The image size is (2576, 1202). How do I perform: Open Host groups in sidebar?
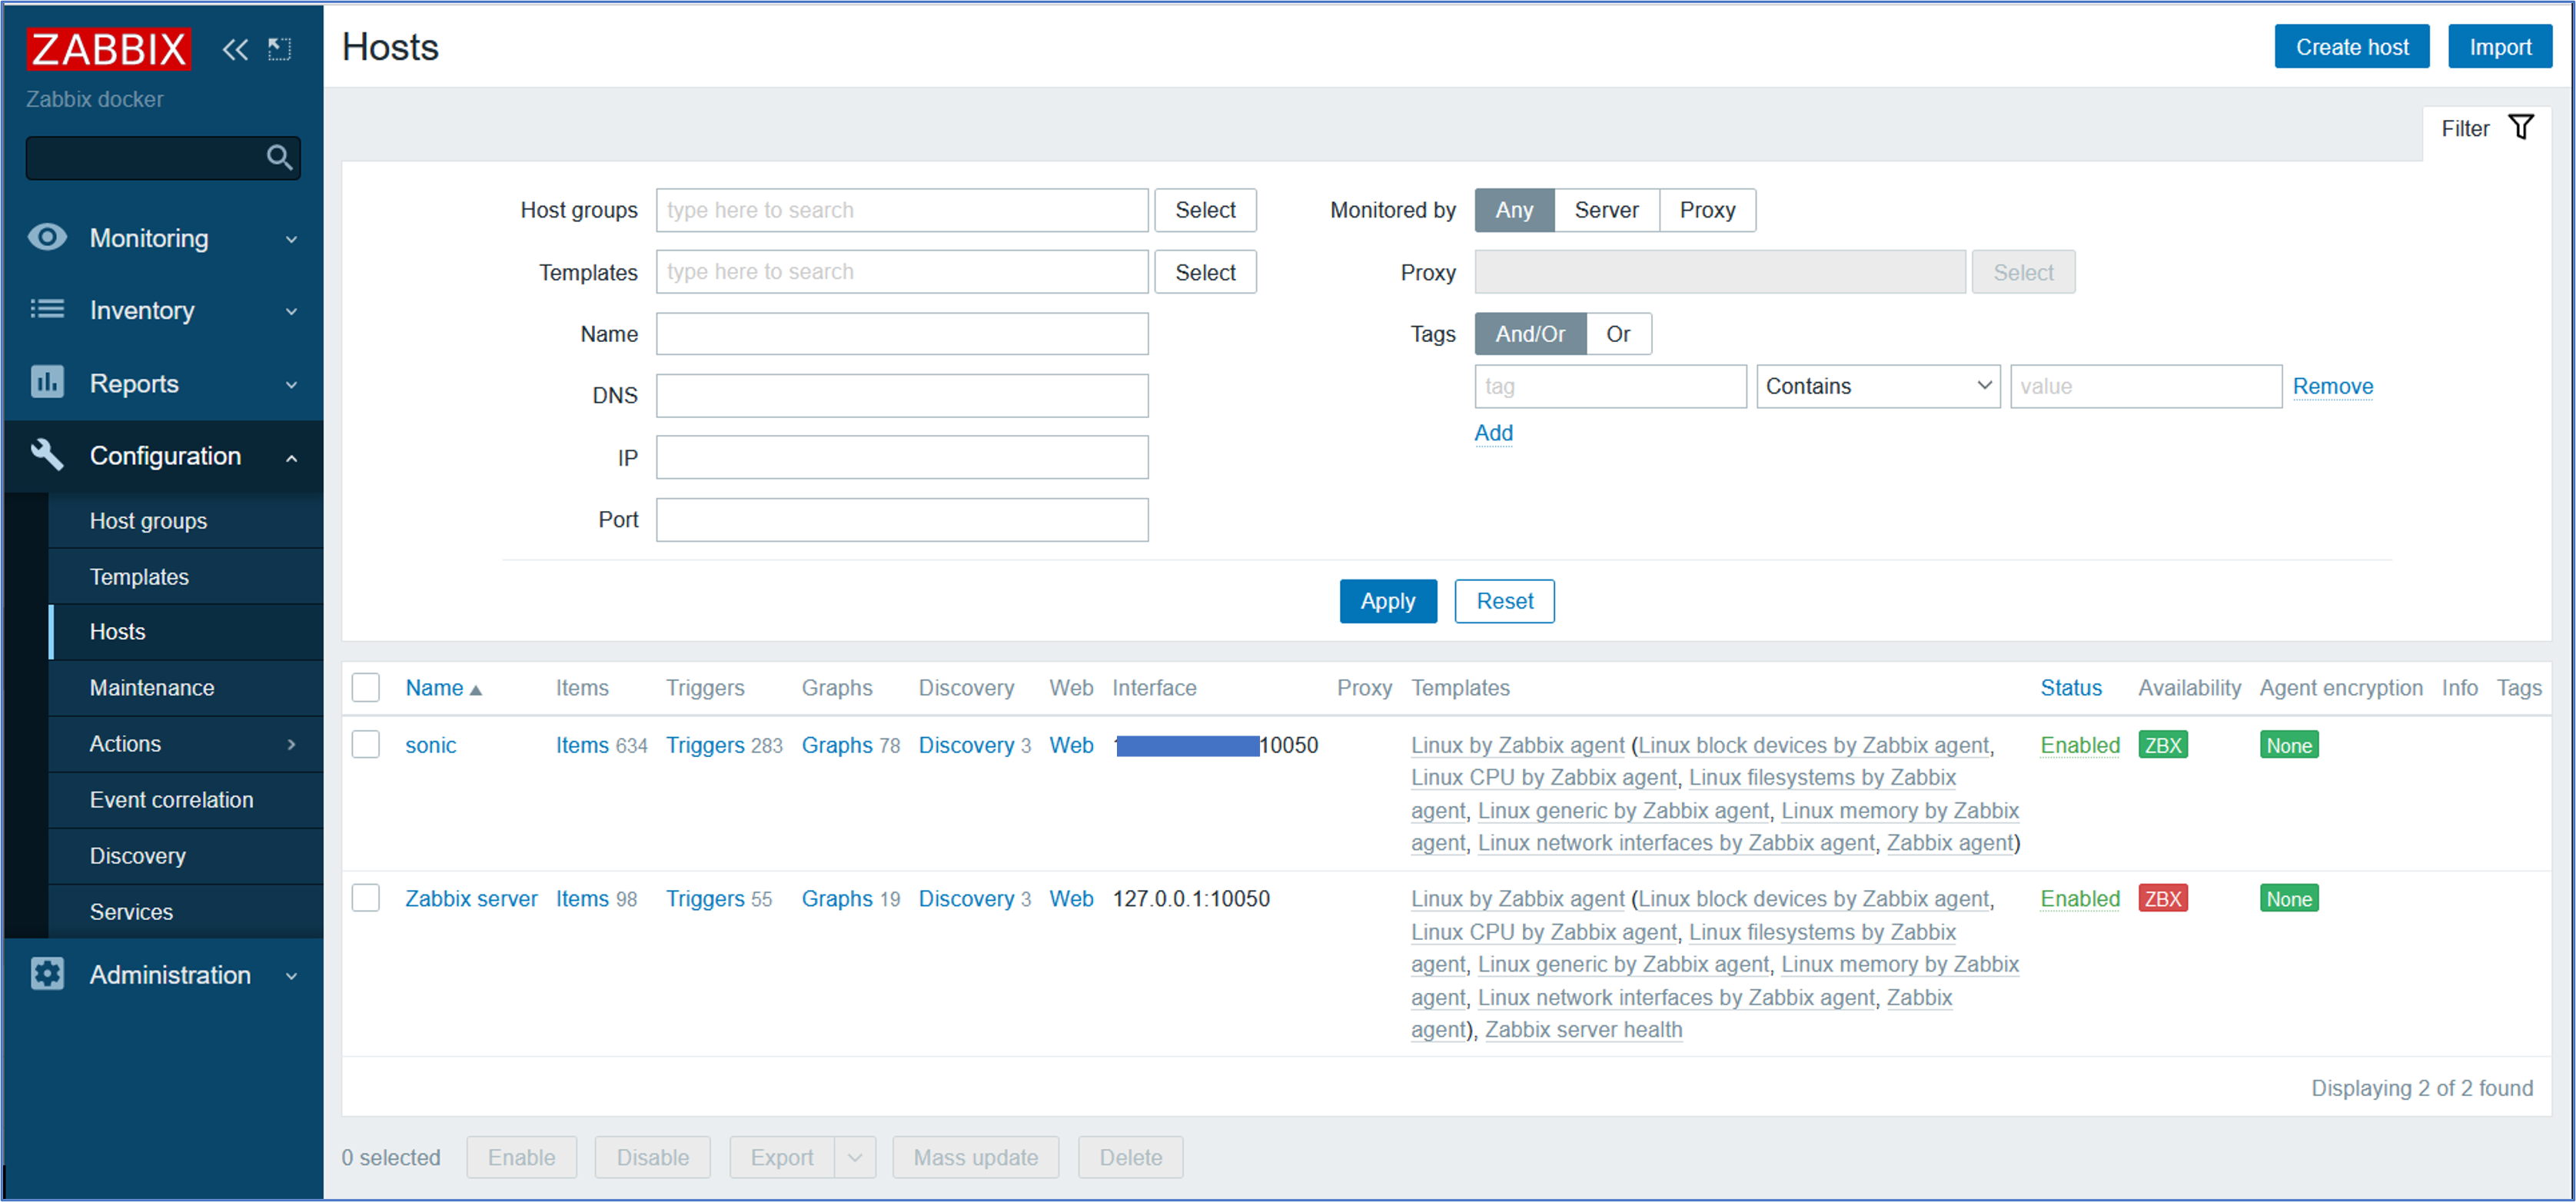click(149, 521)
